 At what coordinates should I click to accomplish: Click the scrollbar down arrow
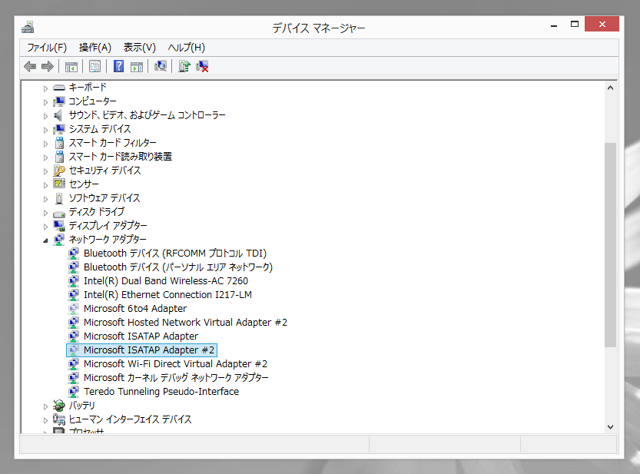click(x=610, y=427)
